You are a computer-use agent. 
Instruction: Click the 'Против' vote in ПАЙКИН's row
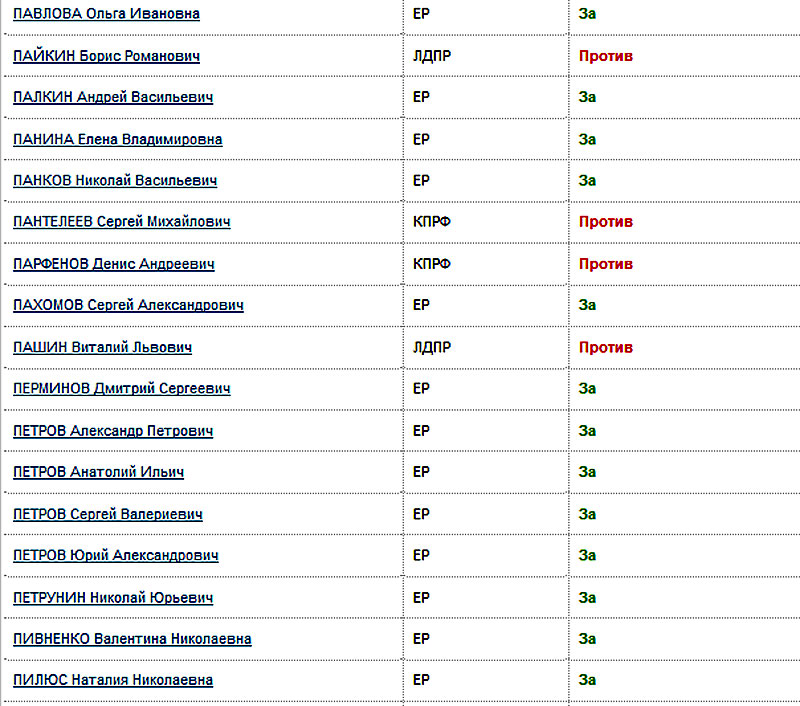coord(606,56)
